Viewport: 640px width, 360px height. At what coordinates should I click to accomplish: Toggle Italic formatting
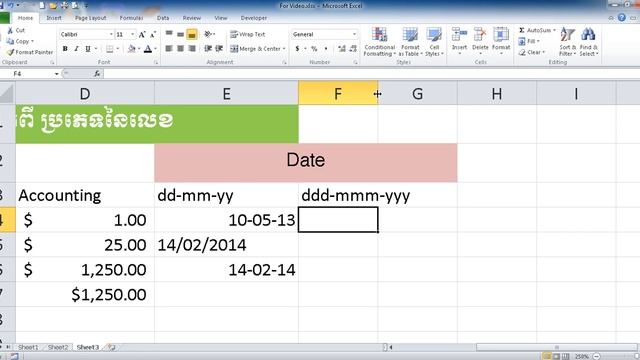coord(76,49)
